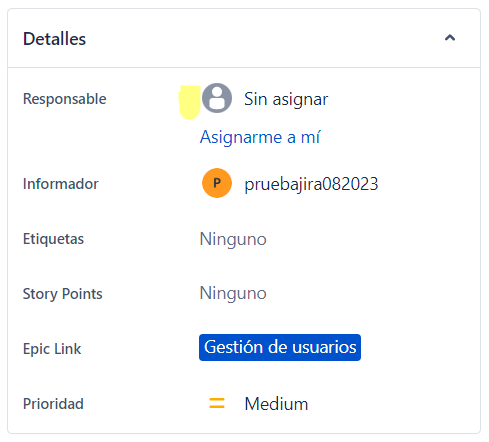Image resolution: width=489 pixels, height=442 pixels.
Task: Click the Detalles heading
Action: 54,39
